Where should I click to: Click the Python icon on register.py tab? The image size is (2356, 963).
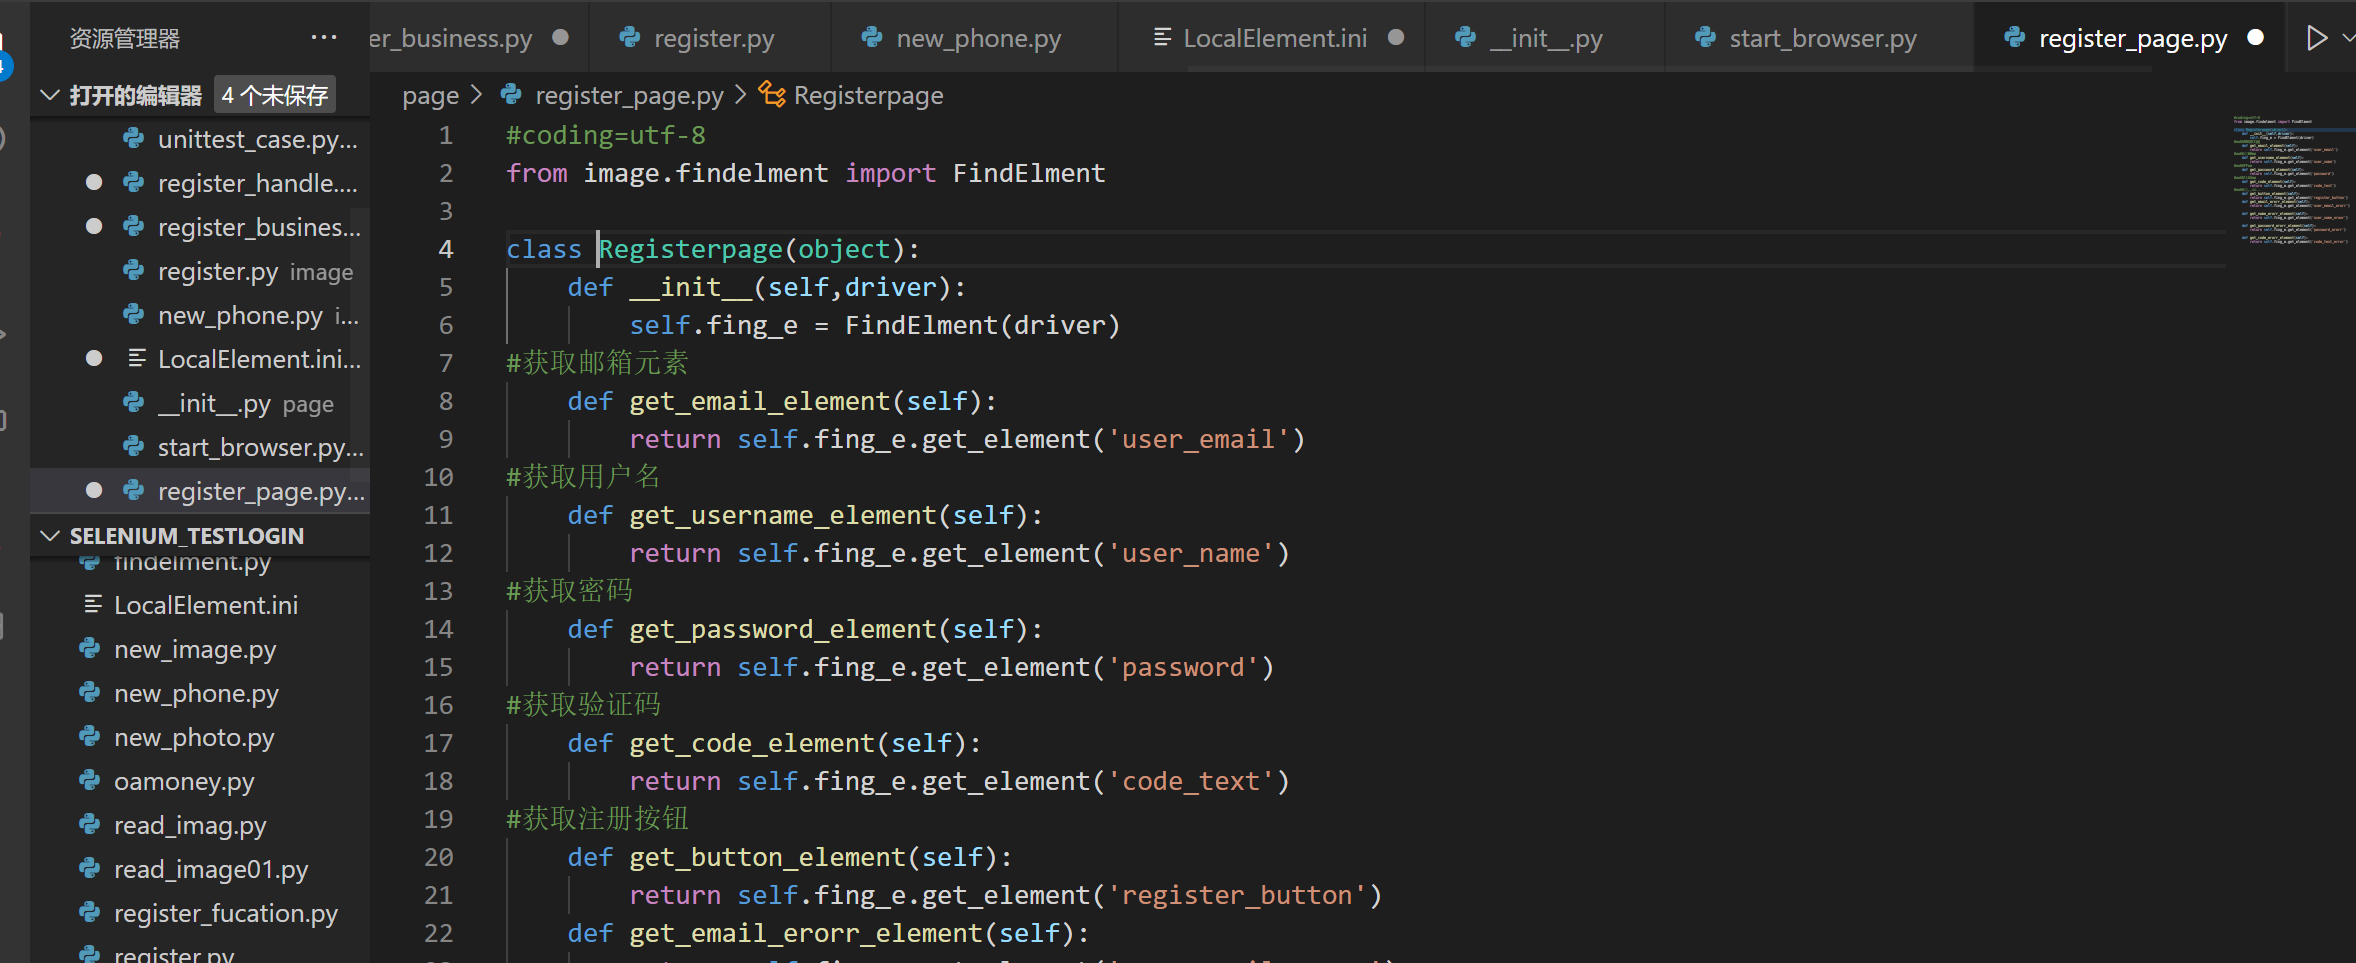630,38
